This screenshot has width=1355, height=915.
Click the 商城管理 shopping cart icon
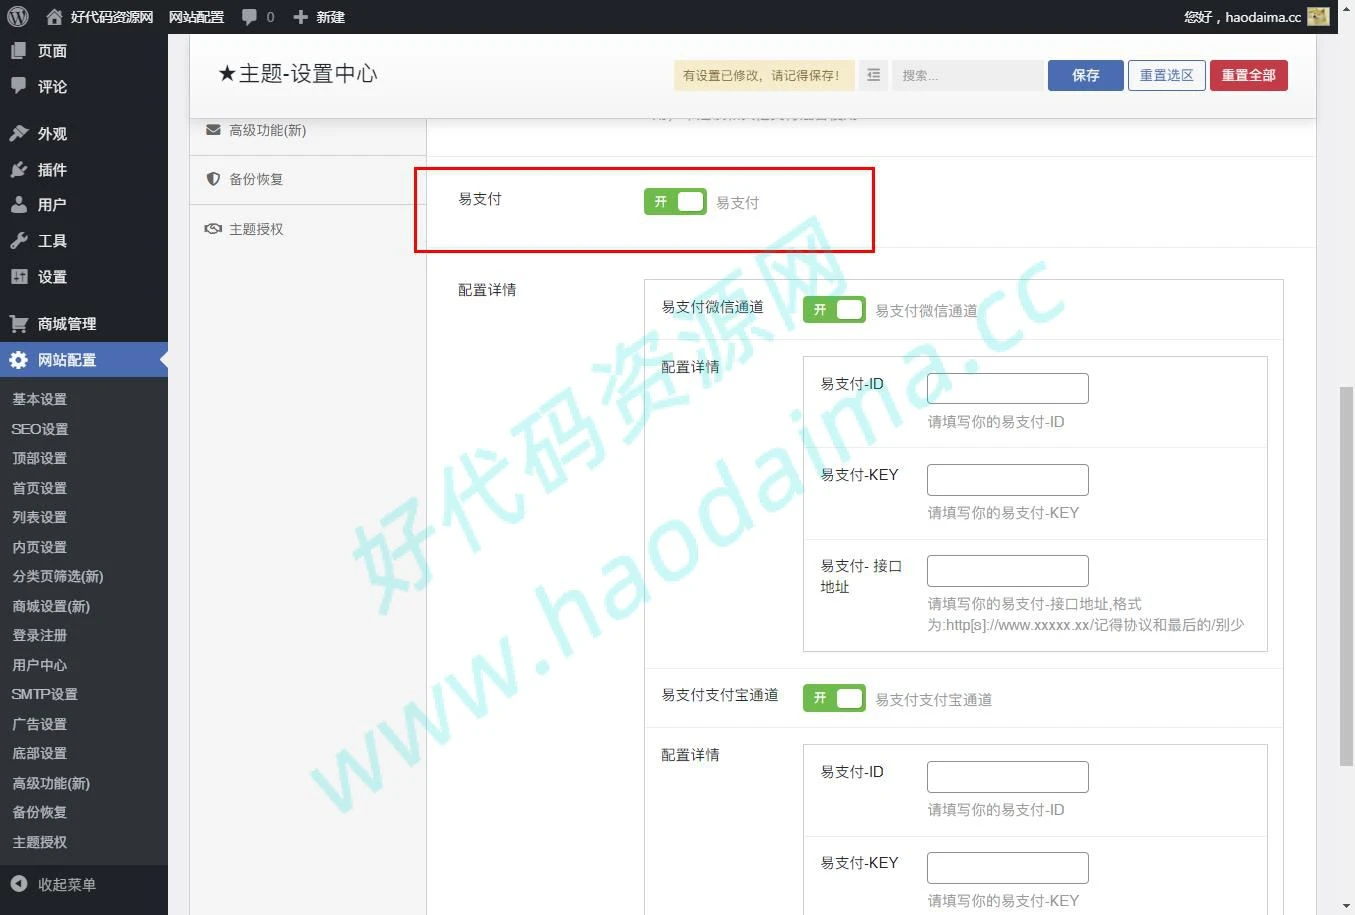click(x=19, y=324)
